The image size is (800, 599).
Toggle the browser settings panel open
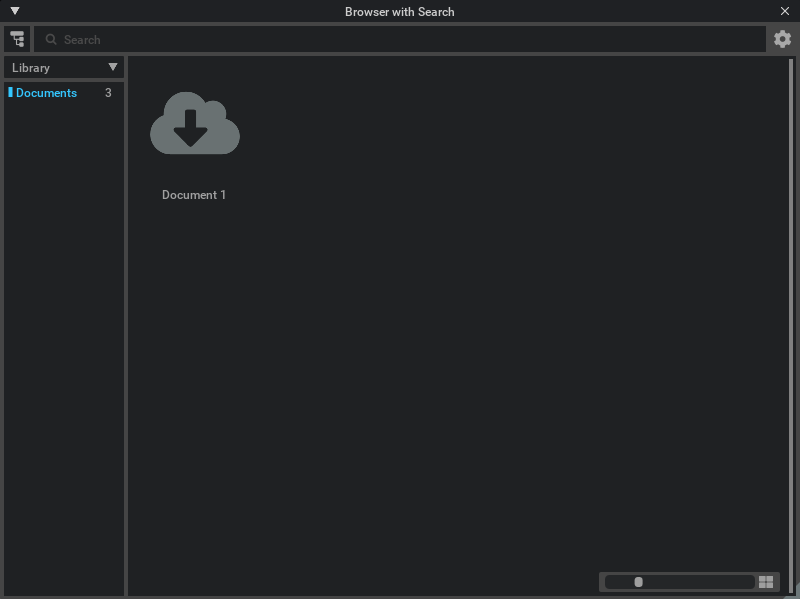point(782,39)
